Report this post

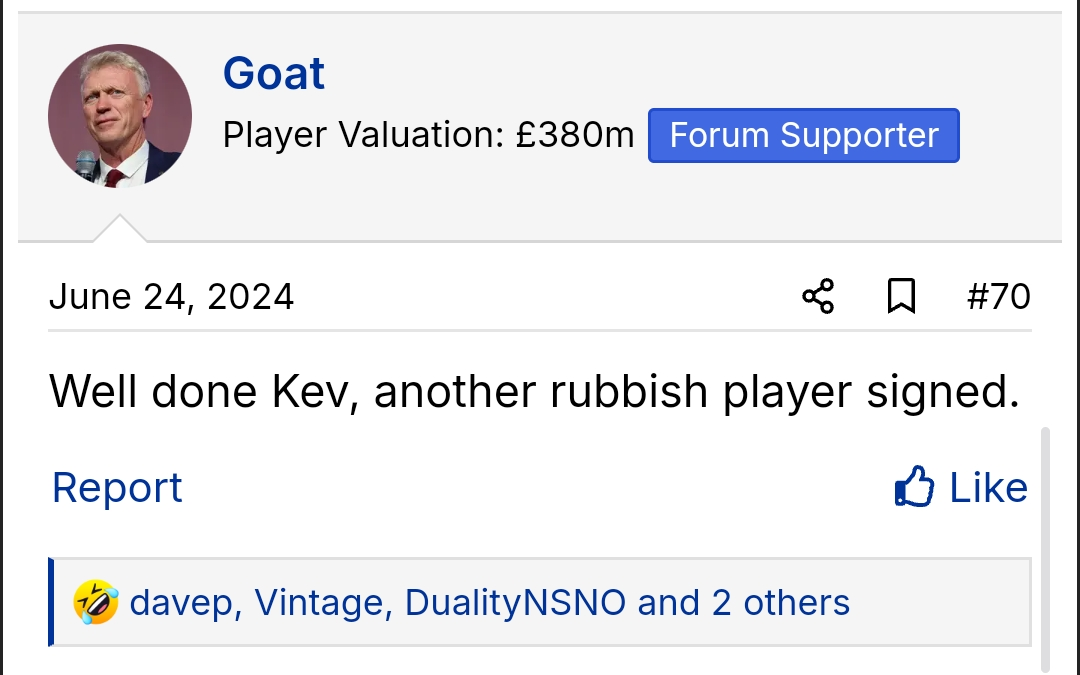117,488
